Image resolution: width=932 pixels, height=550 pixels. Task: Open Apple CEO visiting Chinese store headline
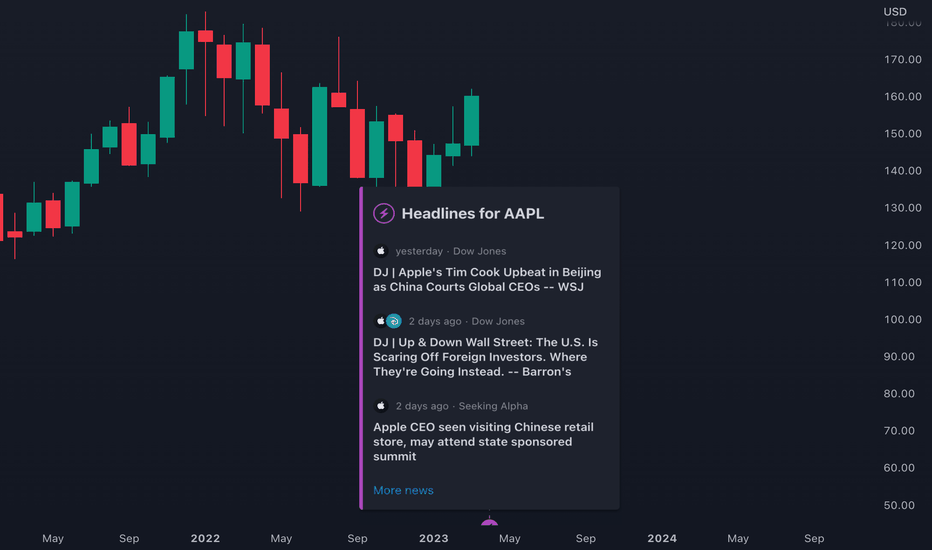[x=483, y=442]
